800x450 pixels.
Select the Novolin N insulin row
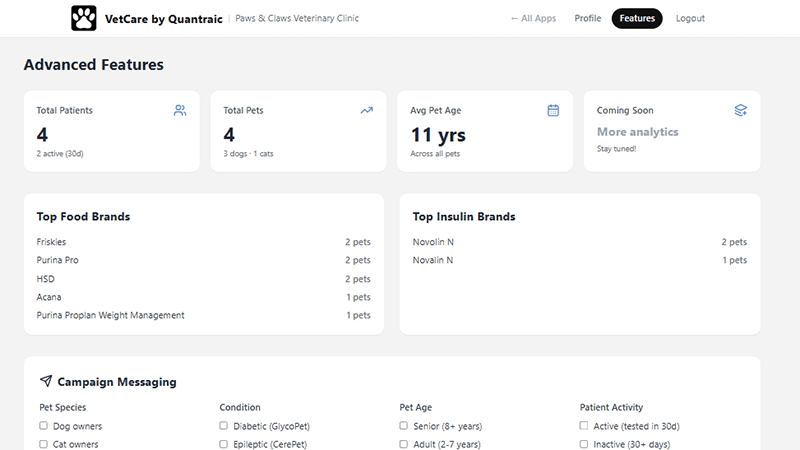[x=580, y=242]
